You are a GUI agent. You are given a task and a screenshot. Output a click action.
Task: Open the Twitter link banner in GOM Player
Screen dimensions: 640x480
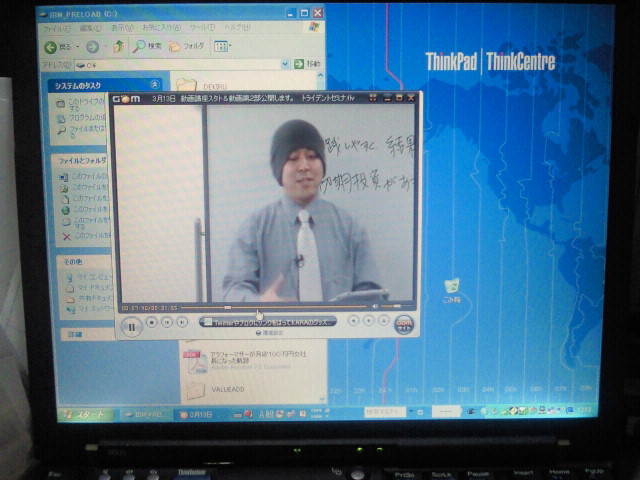[x=268, y=322]
